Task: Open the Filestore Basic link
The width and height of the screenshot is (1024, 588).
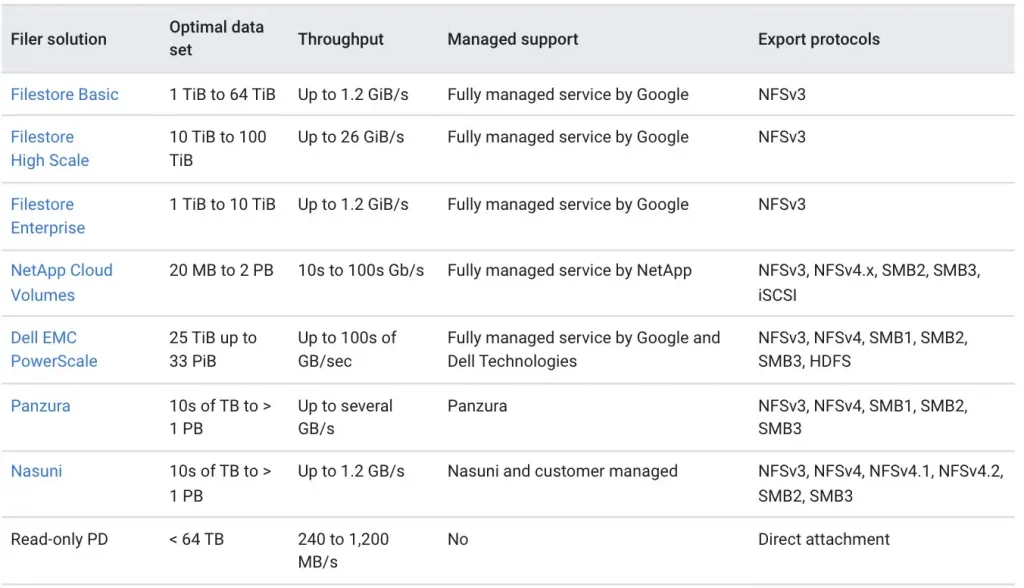Action: click(x=64, y=94)
